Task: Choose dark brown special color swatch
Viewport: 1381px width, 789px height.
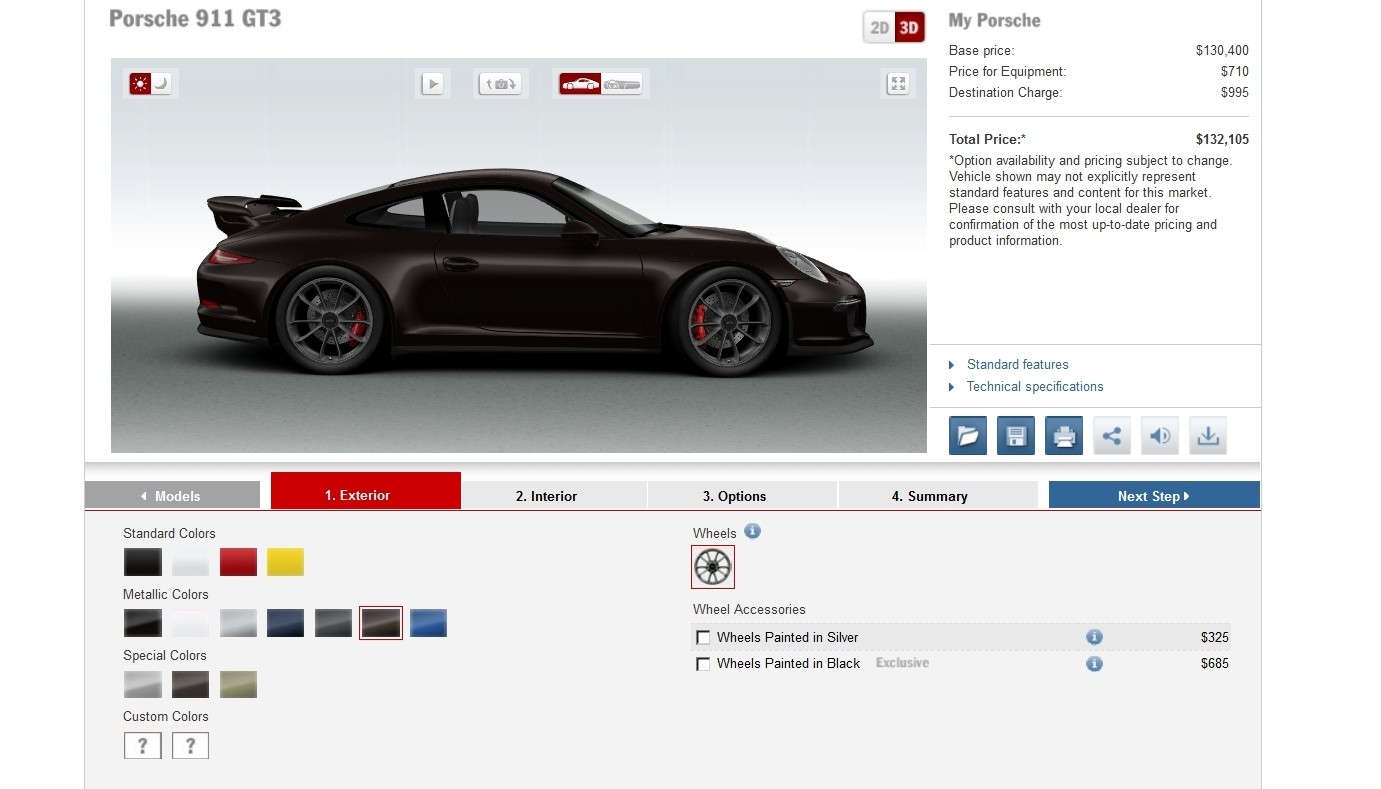Action: 190,684
